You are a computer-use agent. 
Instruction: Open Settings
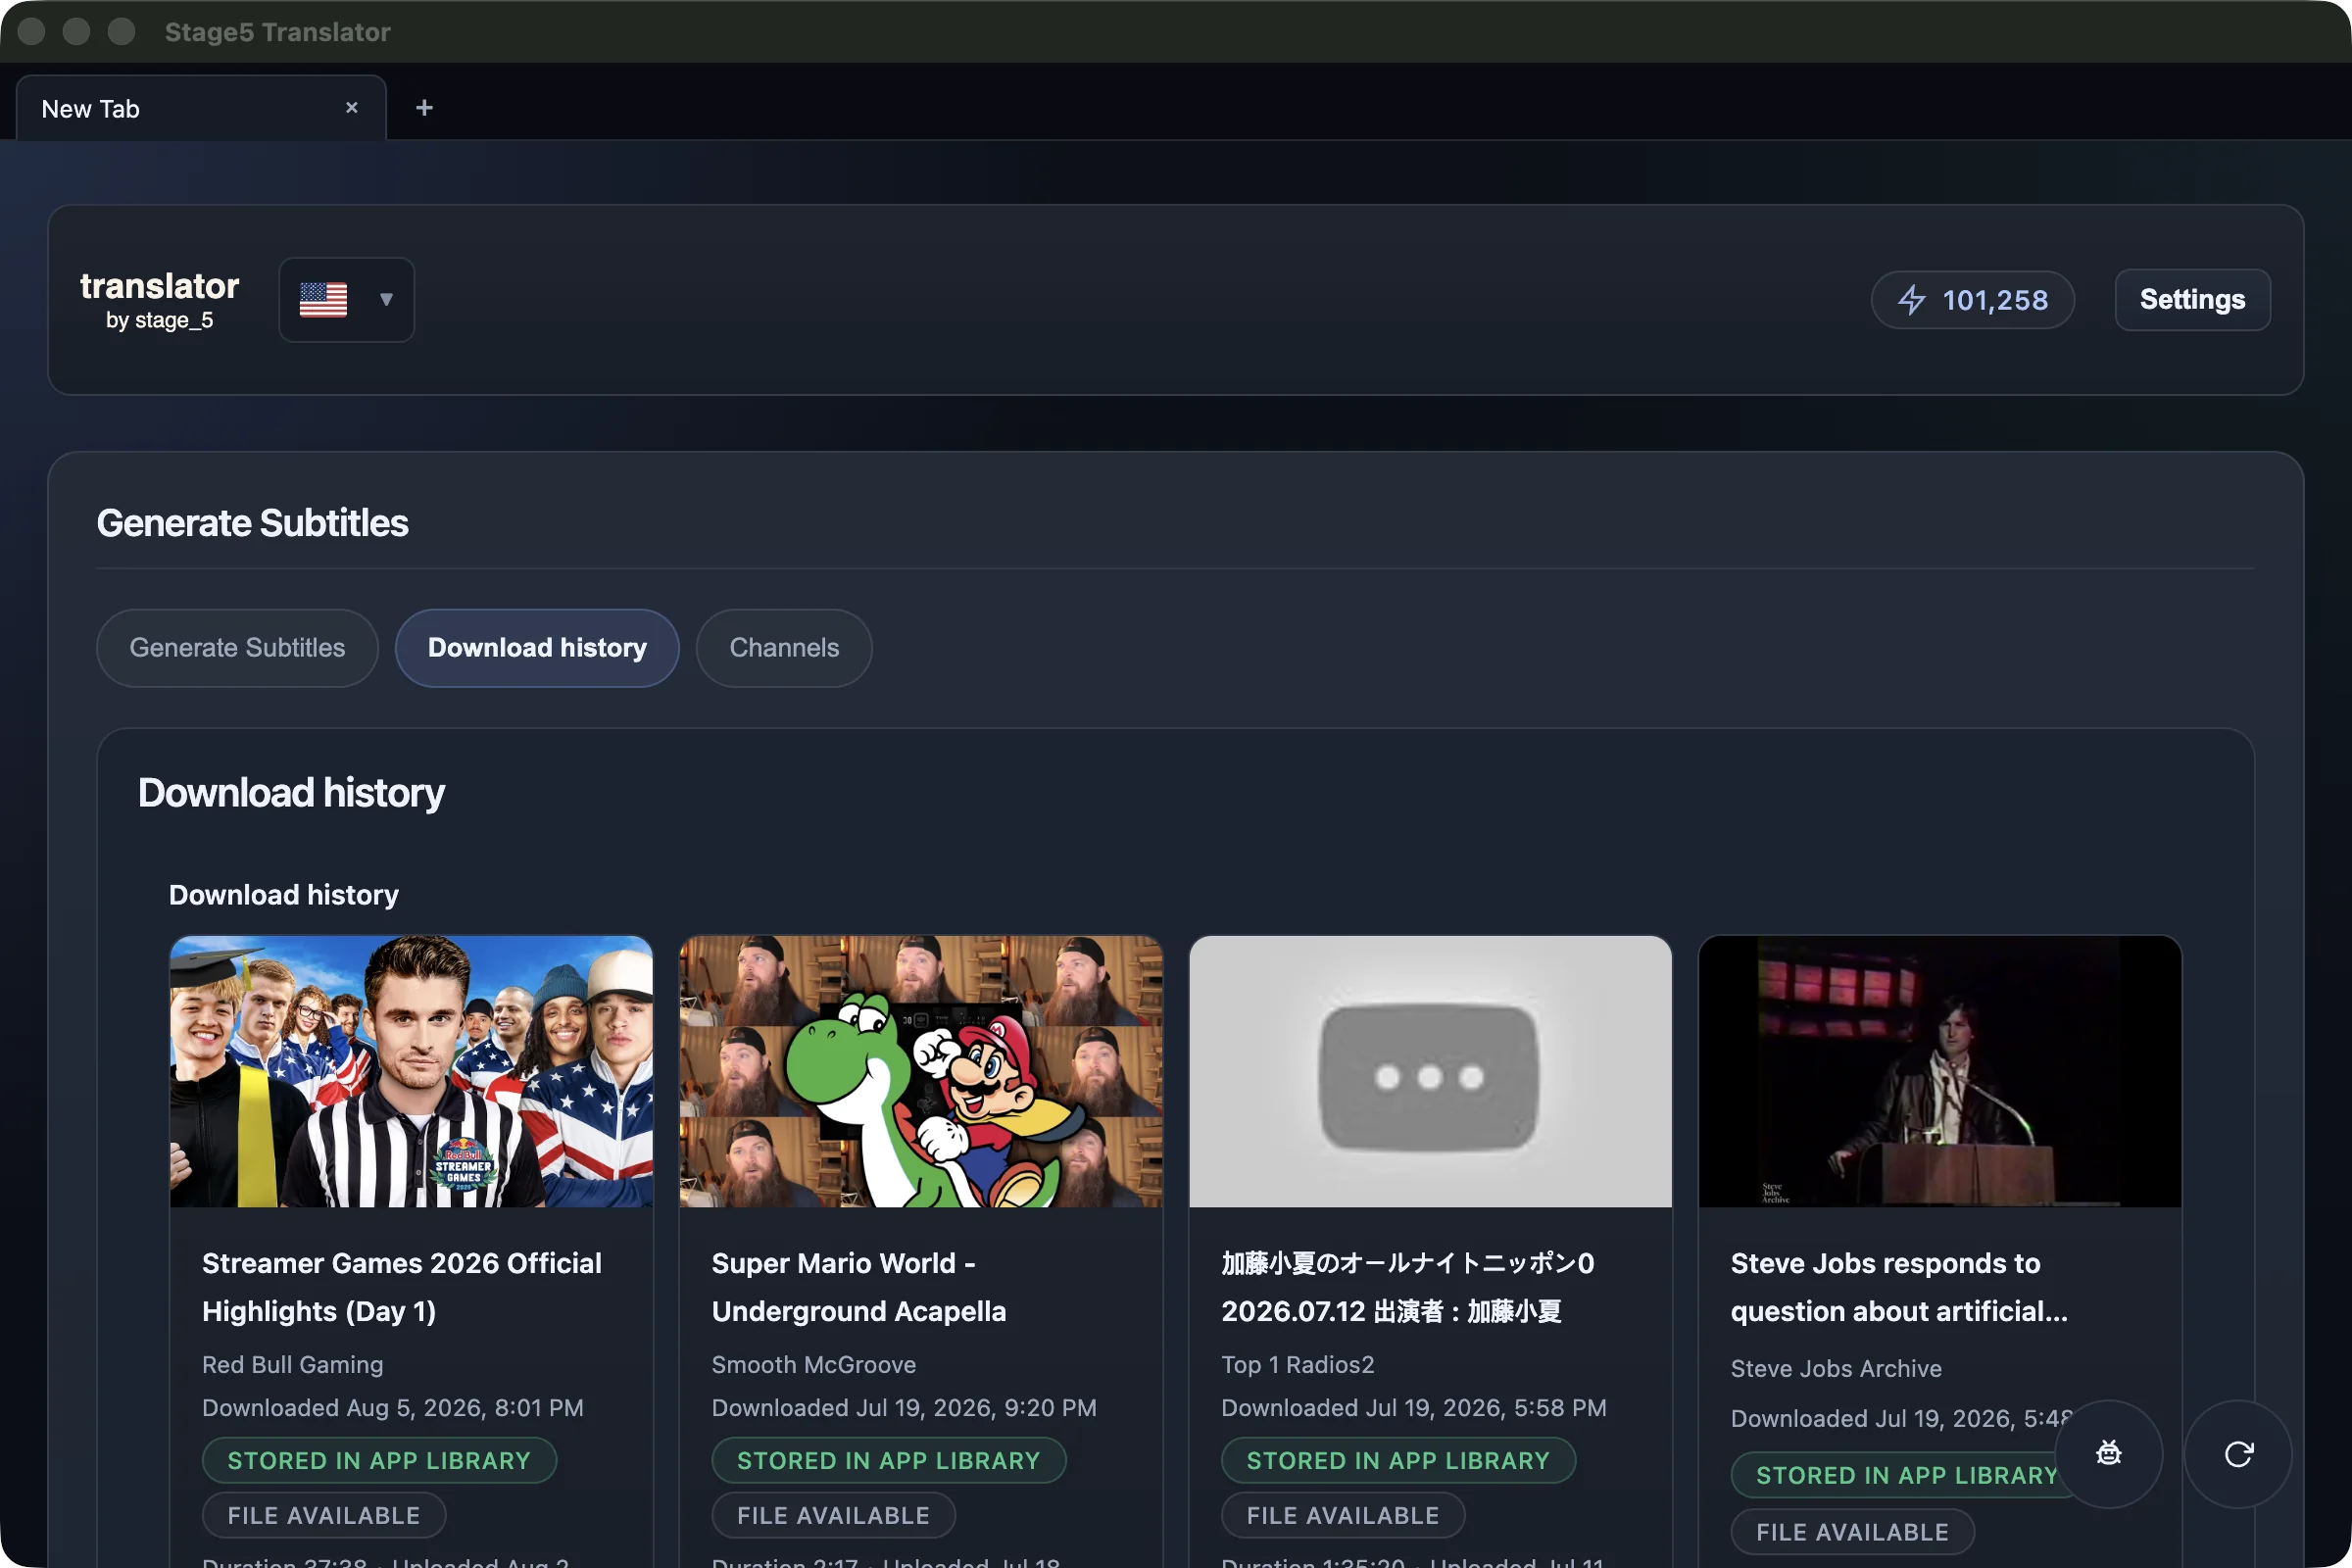(x=2192, y=300)
